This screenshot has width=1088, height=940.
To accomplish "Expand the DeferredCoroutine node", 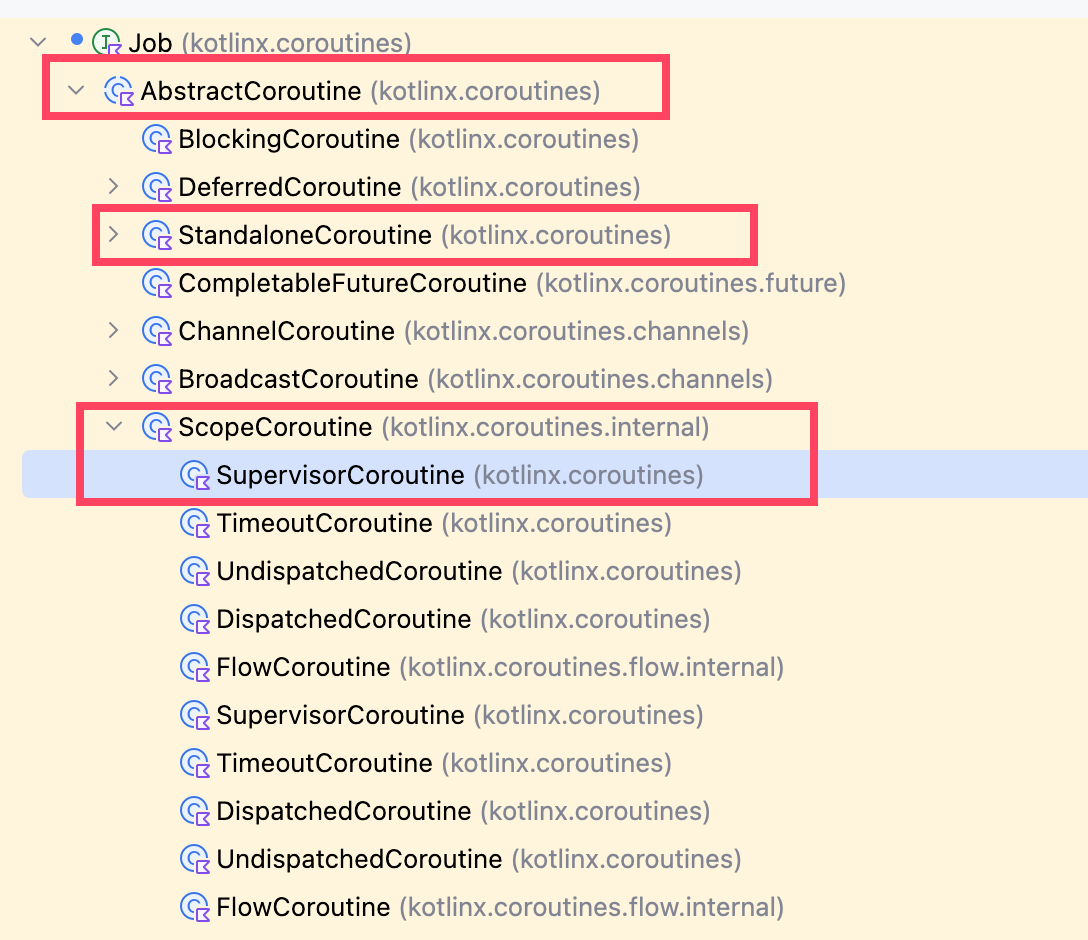I will point(114,187).
